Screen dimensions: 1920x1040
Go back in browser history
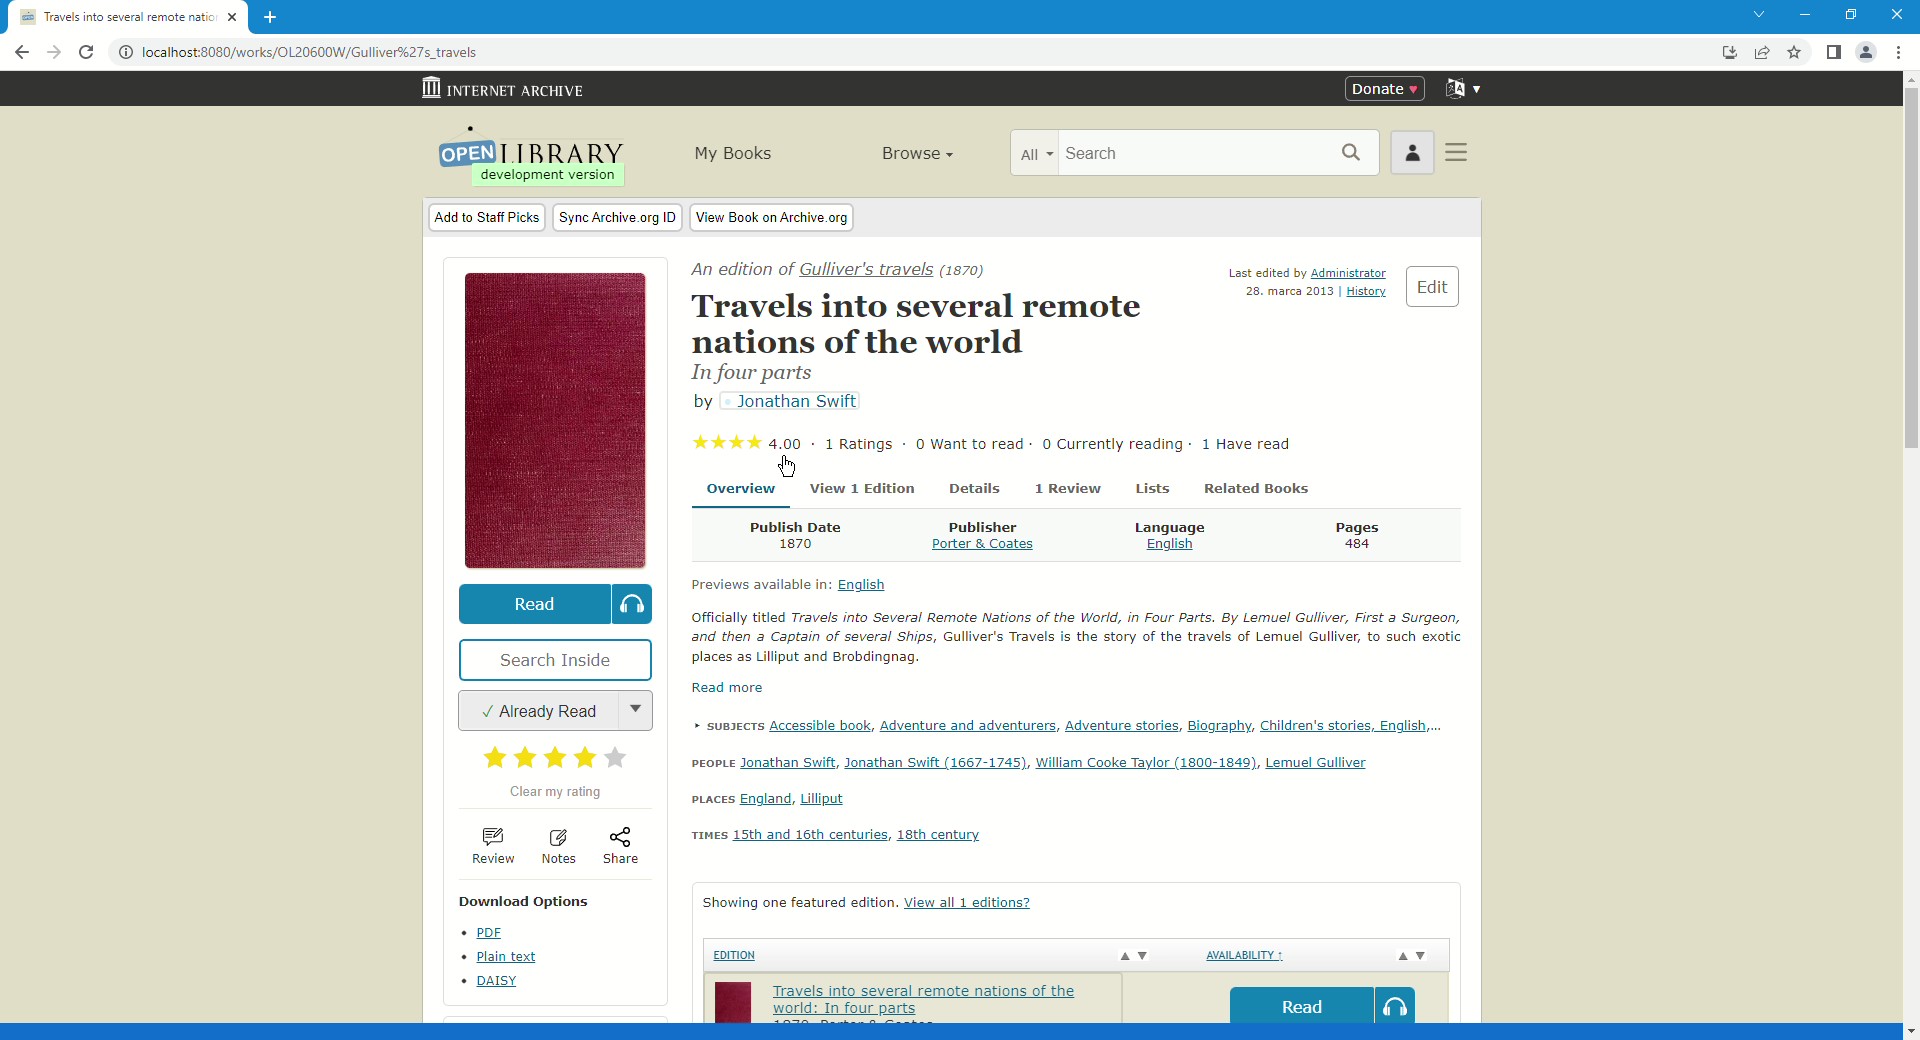pyautogui.click(x=22, y=52)
